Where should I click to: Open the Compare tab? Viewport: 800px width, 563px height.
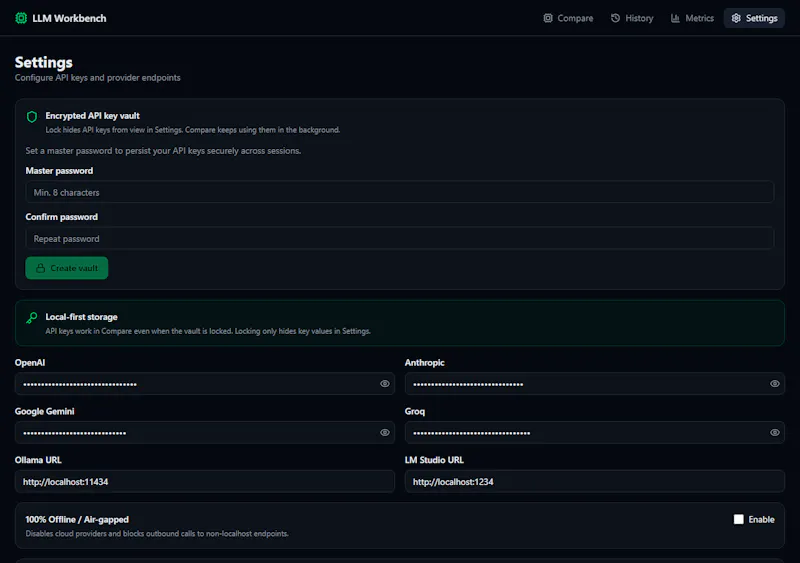[568, 18]
